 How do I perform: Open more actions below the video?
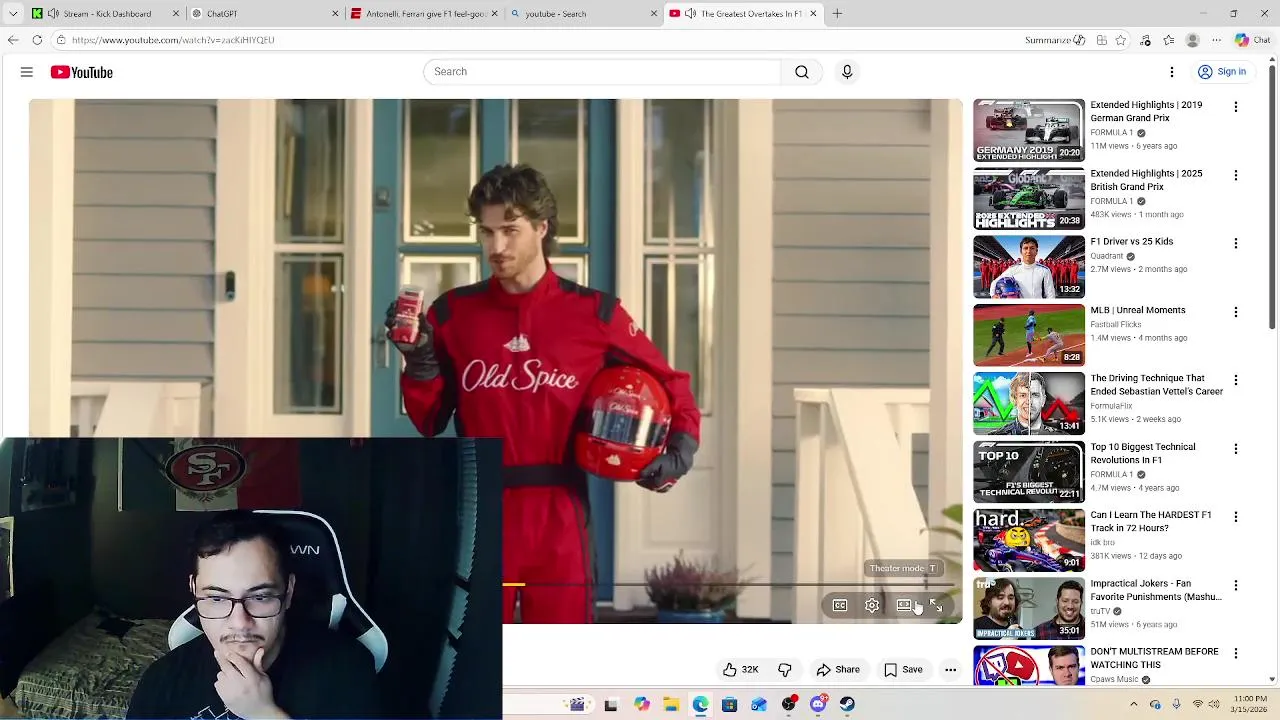(951, 670)
